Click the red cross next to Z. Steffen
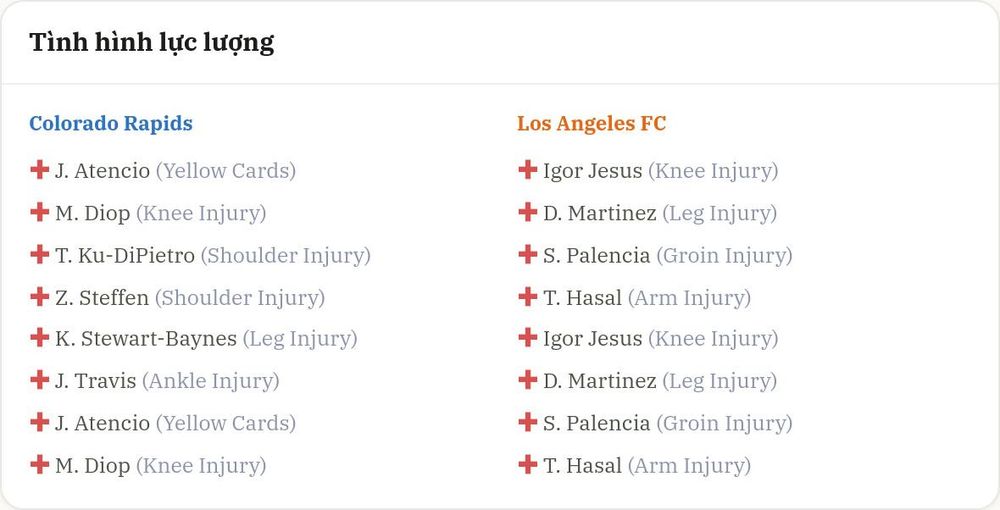Viewport: 1000px width, 510px height. click(x=40, y=296)
